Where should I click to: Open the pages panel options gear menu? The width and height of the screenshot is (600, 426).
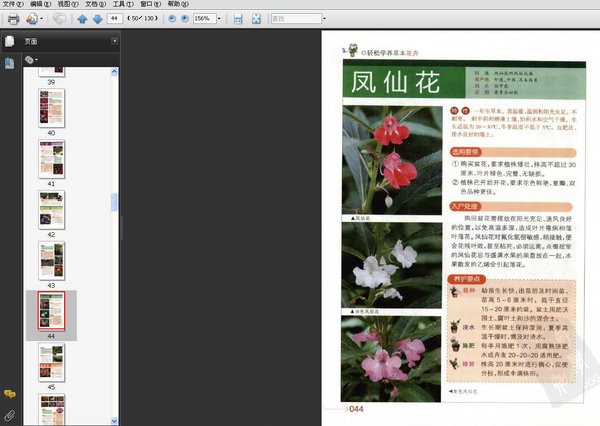click(31, 60)
